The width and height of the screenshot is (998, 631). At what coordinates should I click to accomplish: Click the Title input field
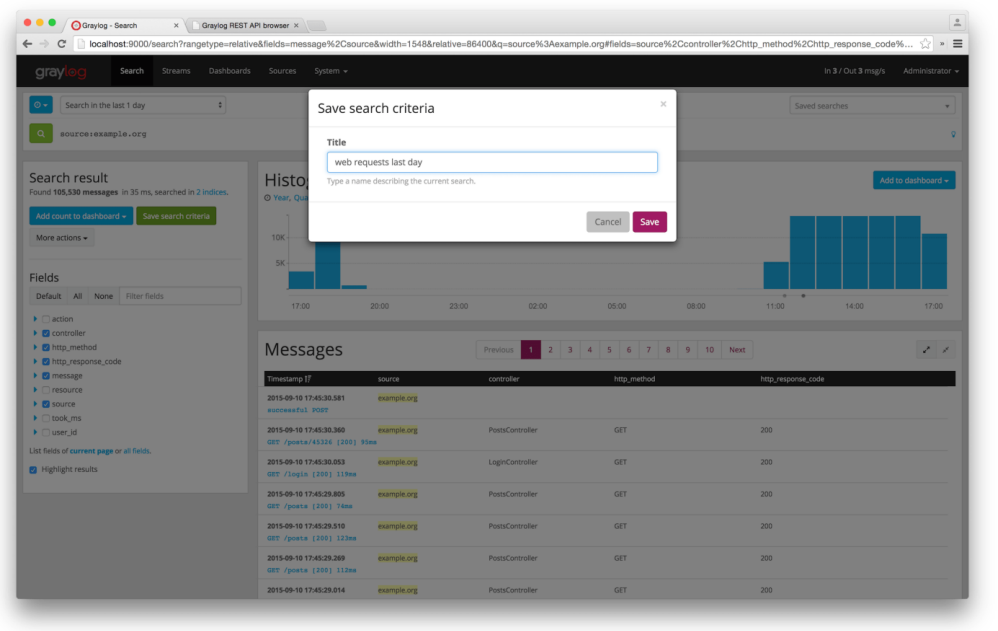point(492,162)
